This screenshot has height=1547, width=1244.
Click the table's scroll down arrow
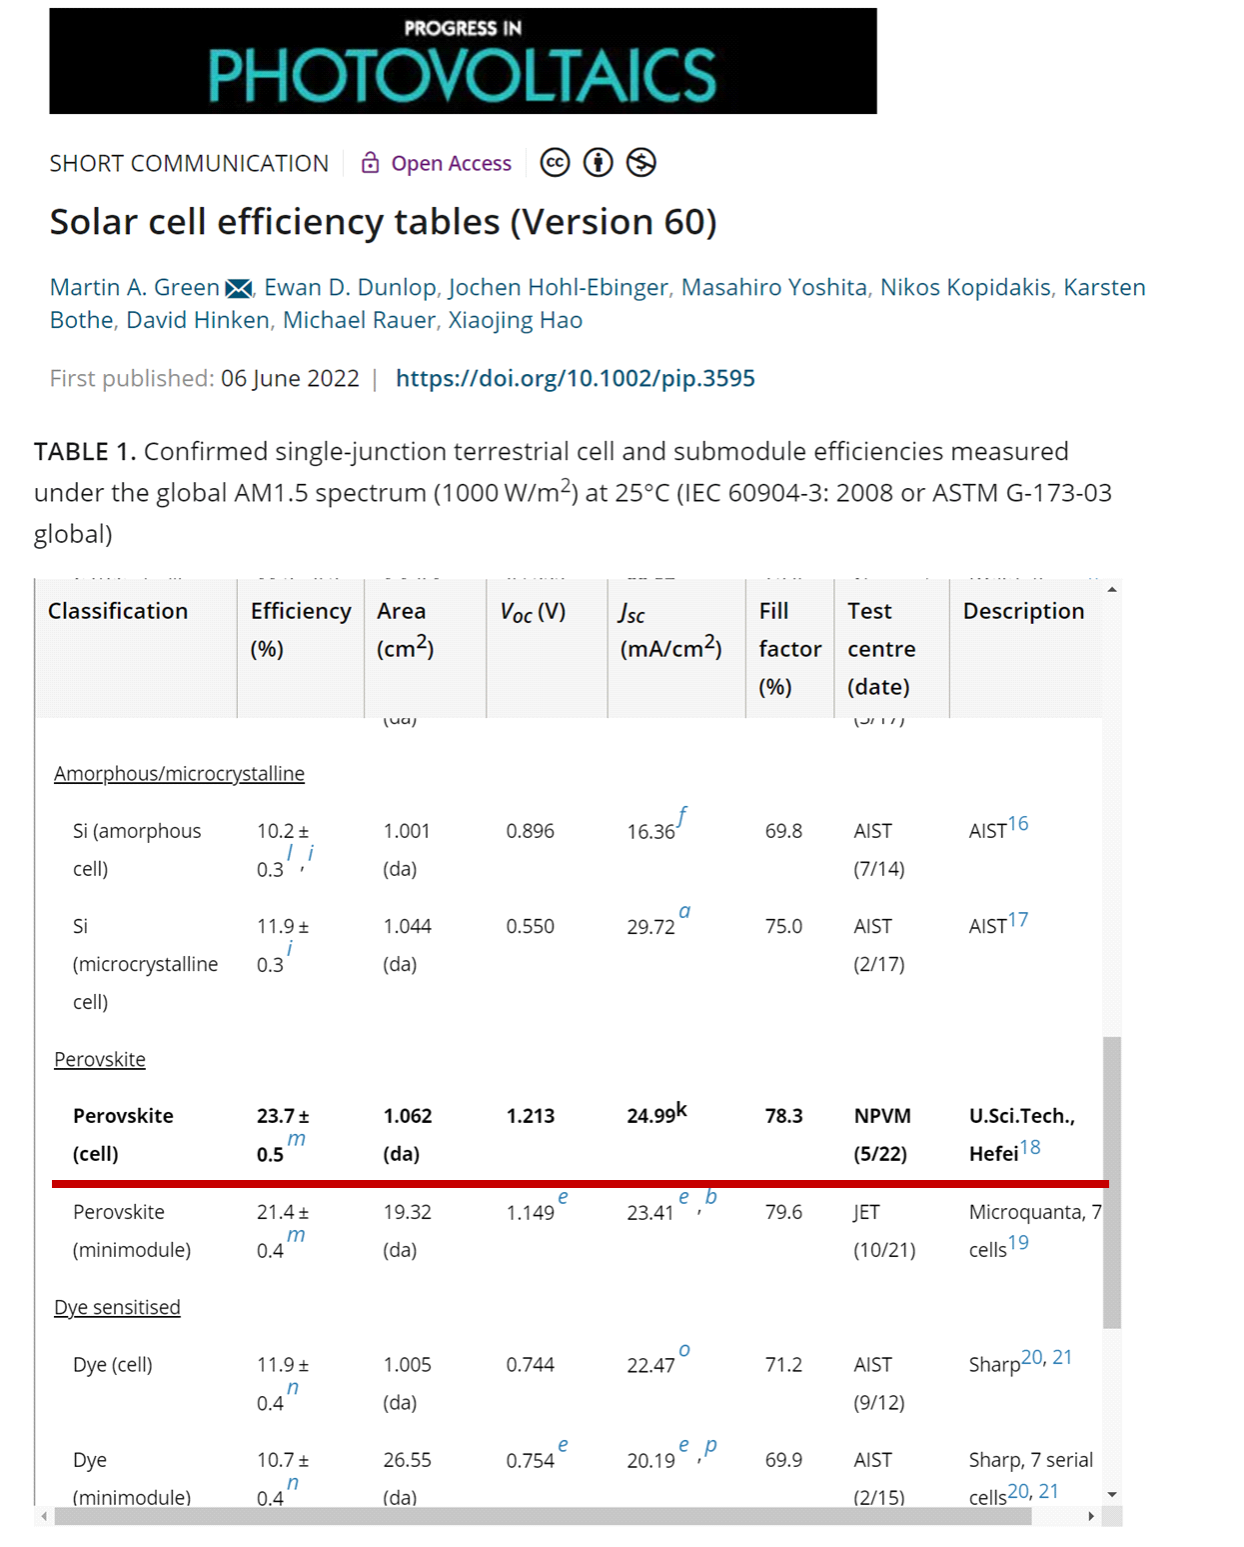tap(1112, 1494)
